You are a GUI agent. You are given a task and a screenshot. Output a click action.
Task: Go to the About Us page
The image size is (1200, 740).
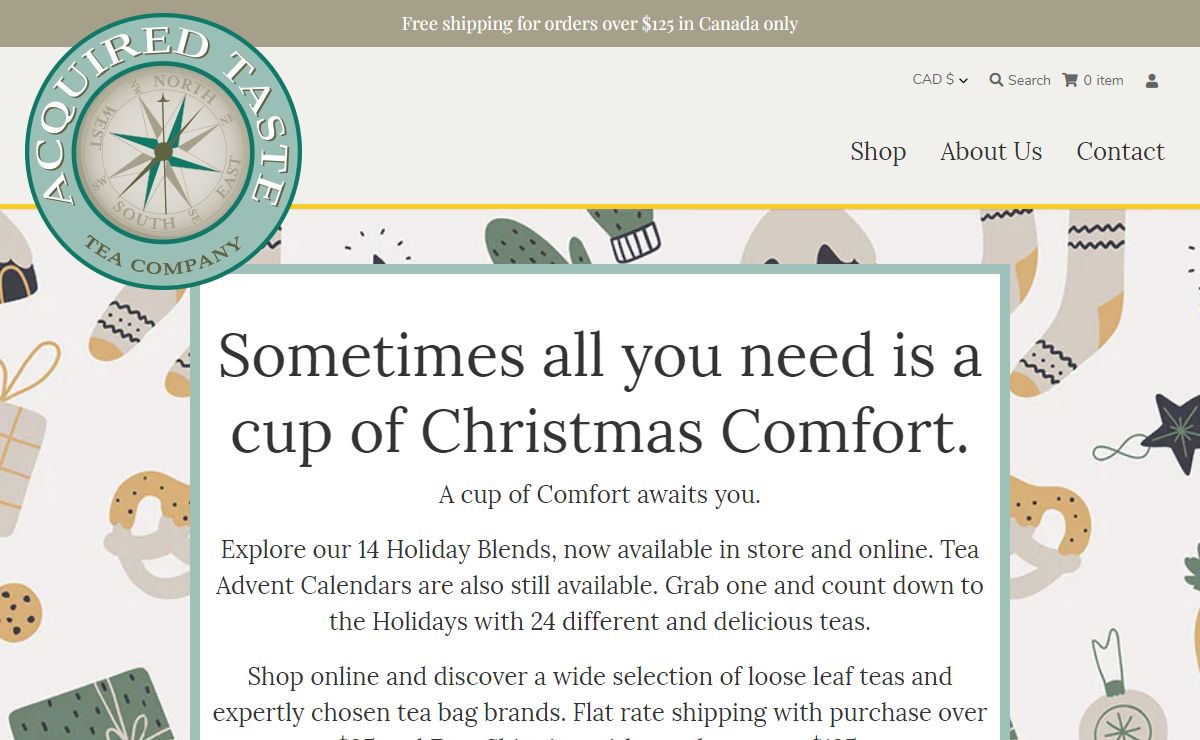coord(991,151)
